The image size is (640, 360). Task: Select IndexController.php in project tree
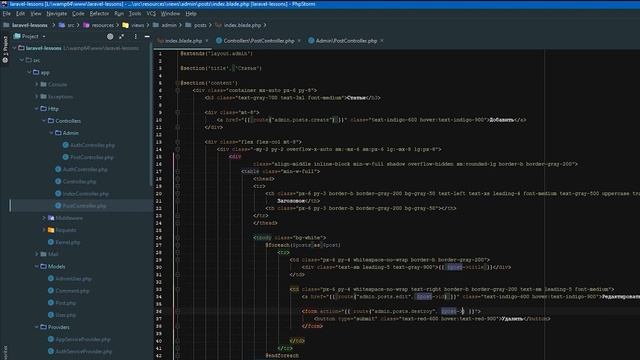[86, 193]
